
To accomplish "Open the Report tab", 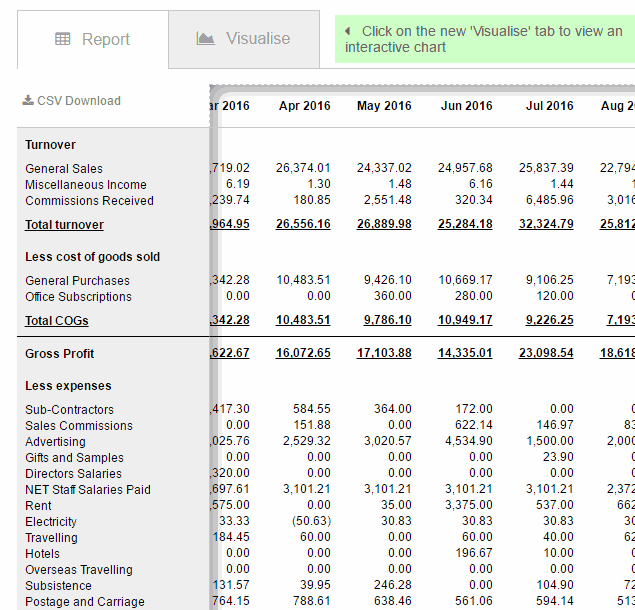I will (93, 40).
